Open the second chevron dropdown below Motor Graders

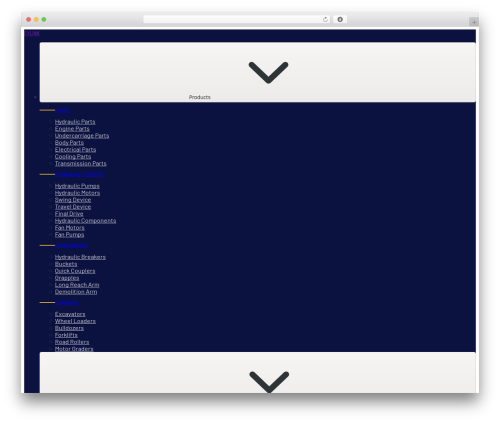257,373
